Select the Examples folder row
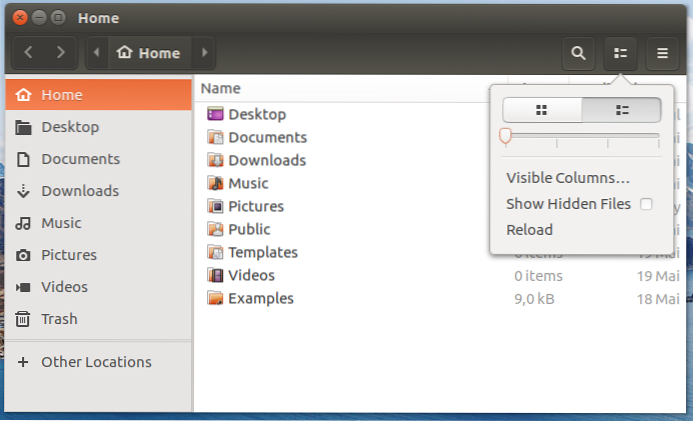 (x=260, y=298)
